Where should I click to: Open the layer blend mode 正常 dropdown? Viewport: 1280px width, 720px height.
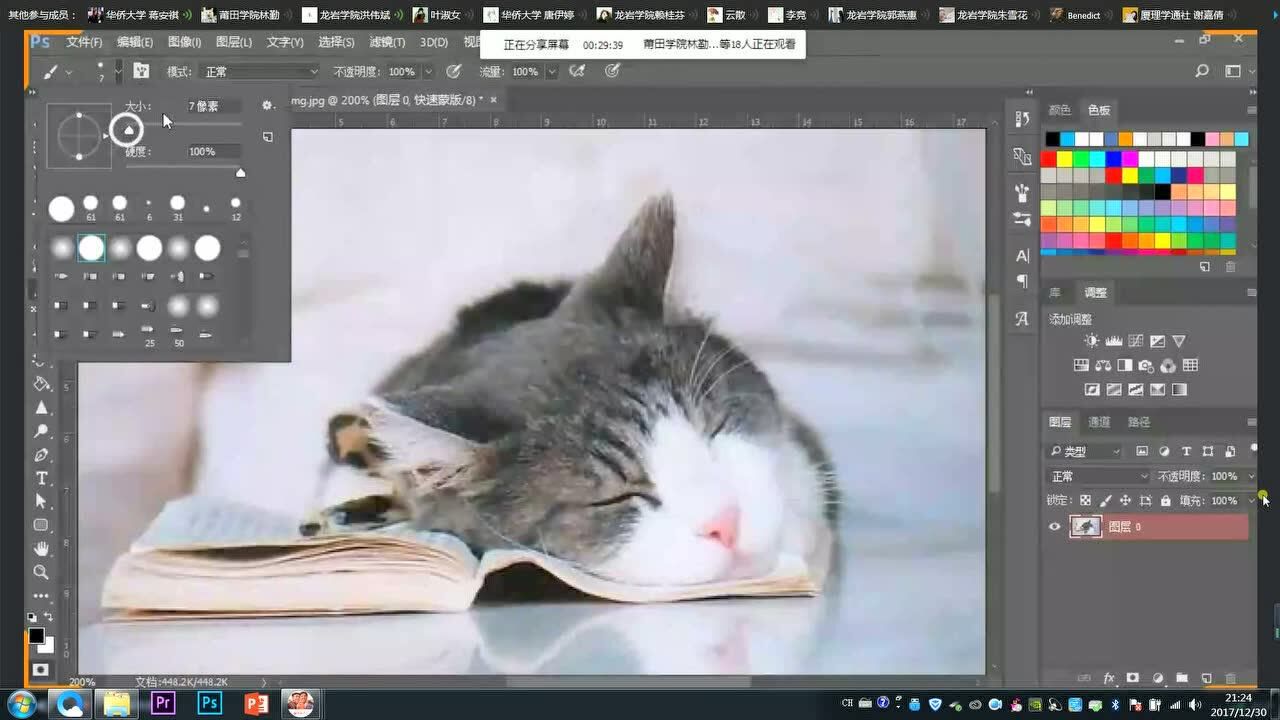(1099, 476)
